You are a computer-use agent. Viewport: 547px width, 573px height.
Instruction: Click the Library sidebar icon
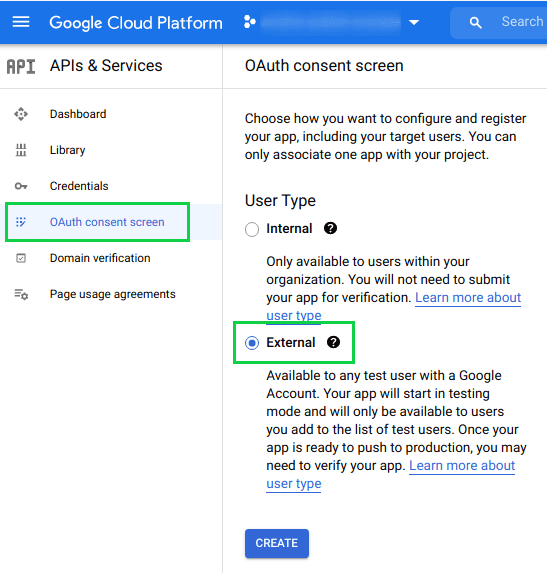click(x=21, y=150)
